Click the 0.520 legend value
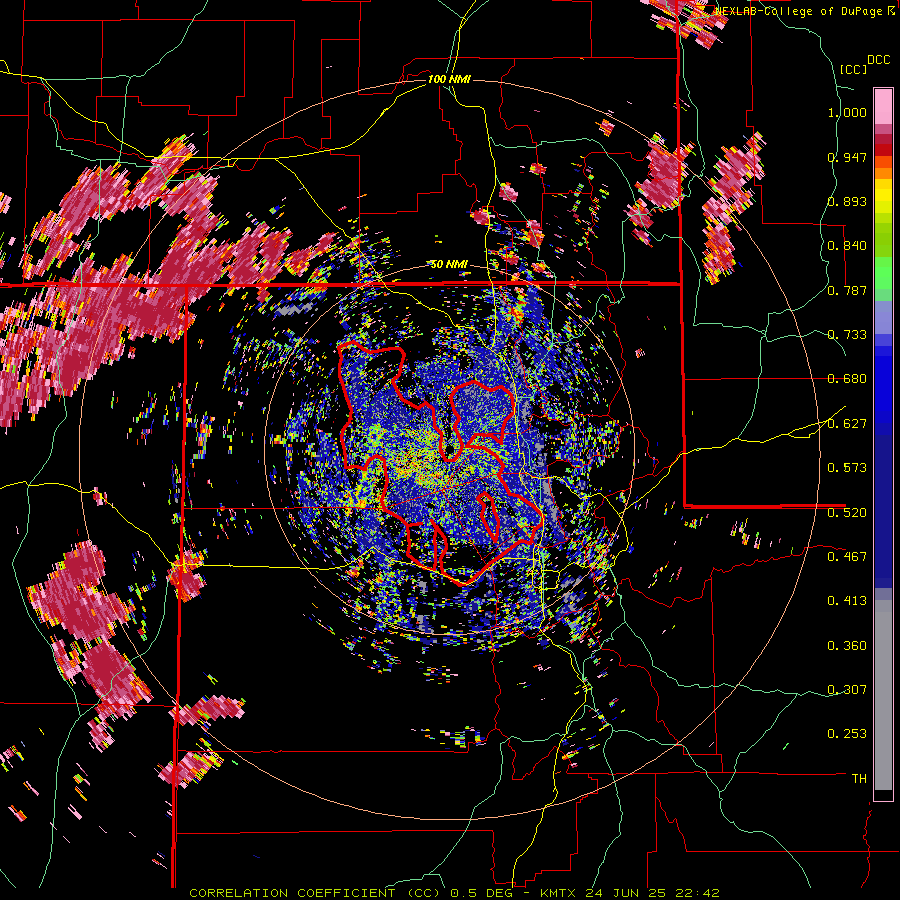Screen dimensions: 900x900 click(847, 512)
